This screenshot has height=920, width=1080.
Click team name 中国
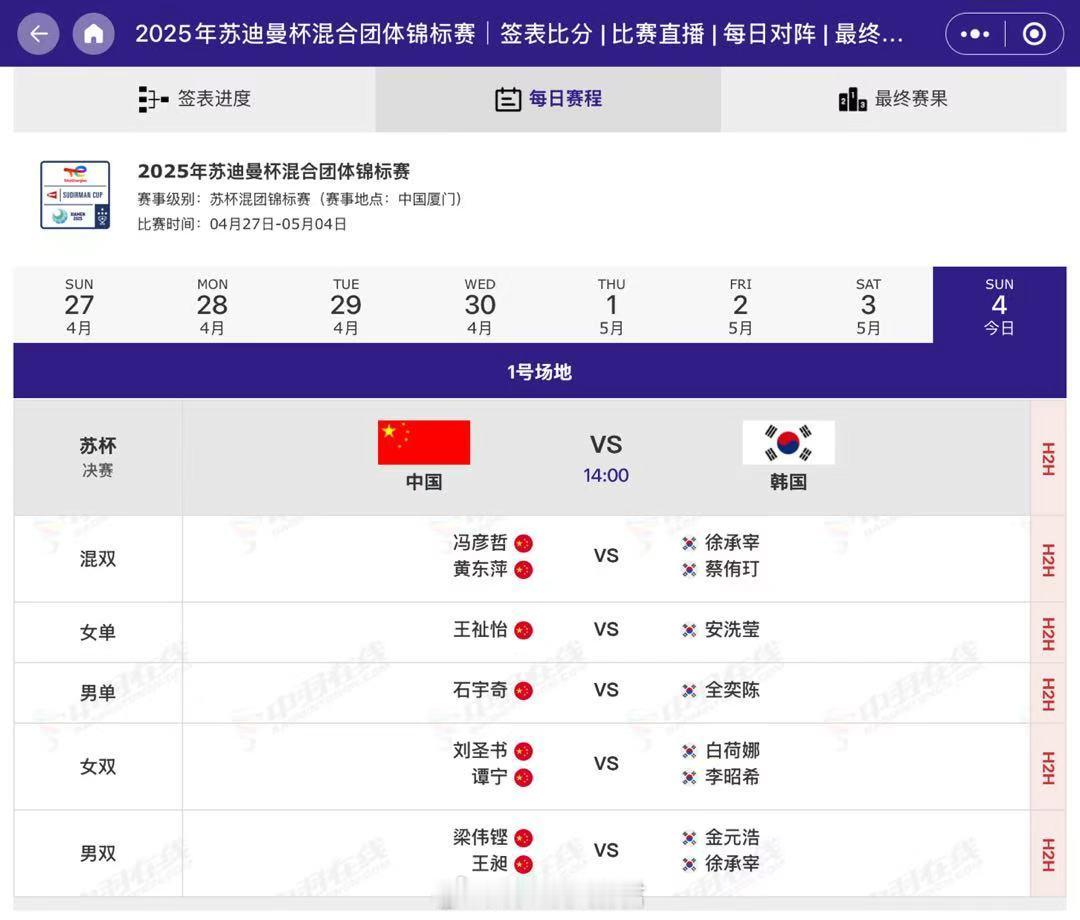pyautogui.click(x=424, y=482)
